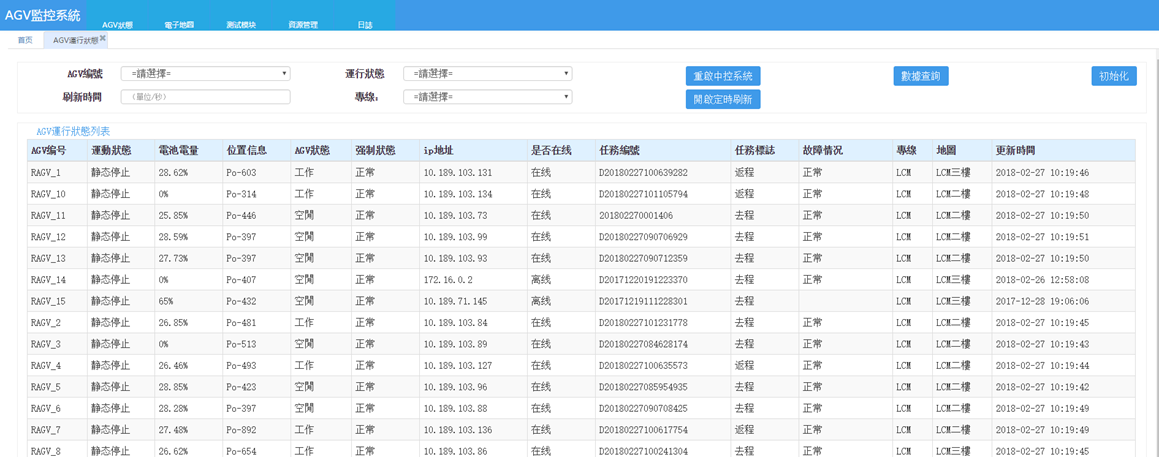Screen dimensions: 1159x457
Task: Open the 電子地圖 menu
Action: (x=179, y=25)
